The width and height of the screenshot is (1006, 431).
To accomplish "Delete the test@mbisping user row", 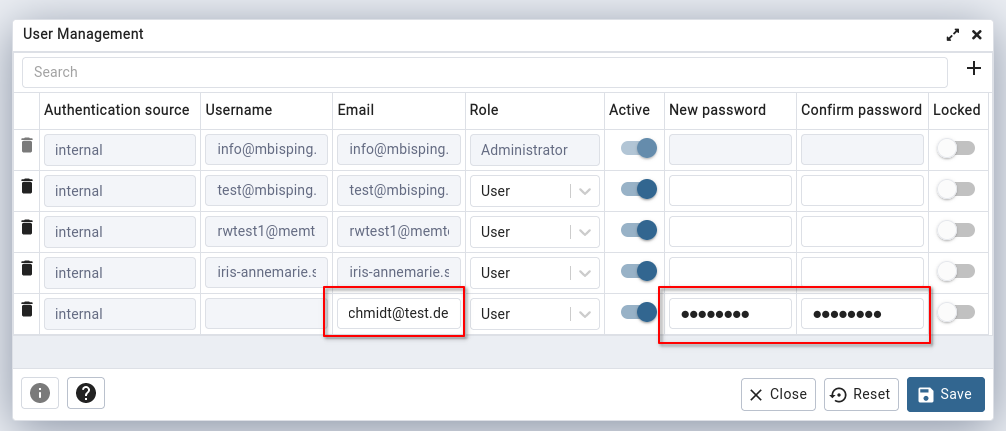I will coord(26,187).
